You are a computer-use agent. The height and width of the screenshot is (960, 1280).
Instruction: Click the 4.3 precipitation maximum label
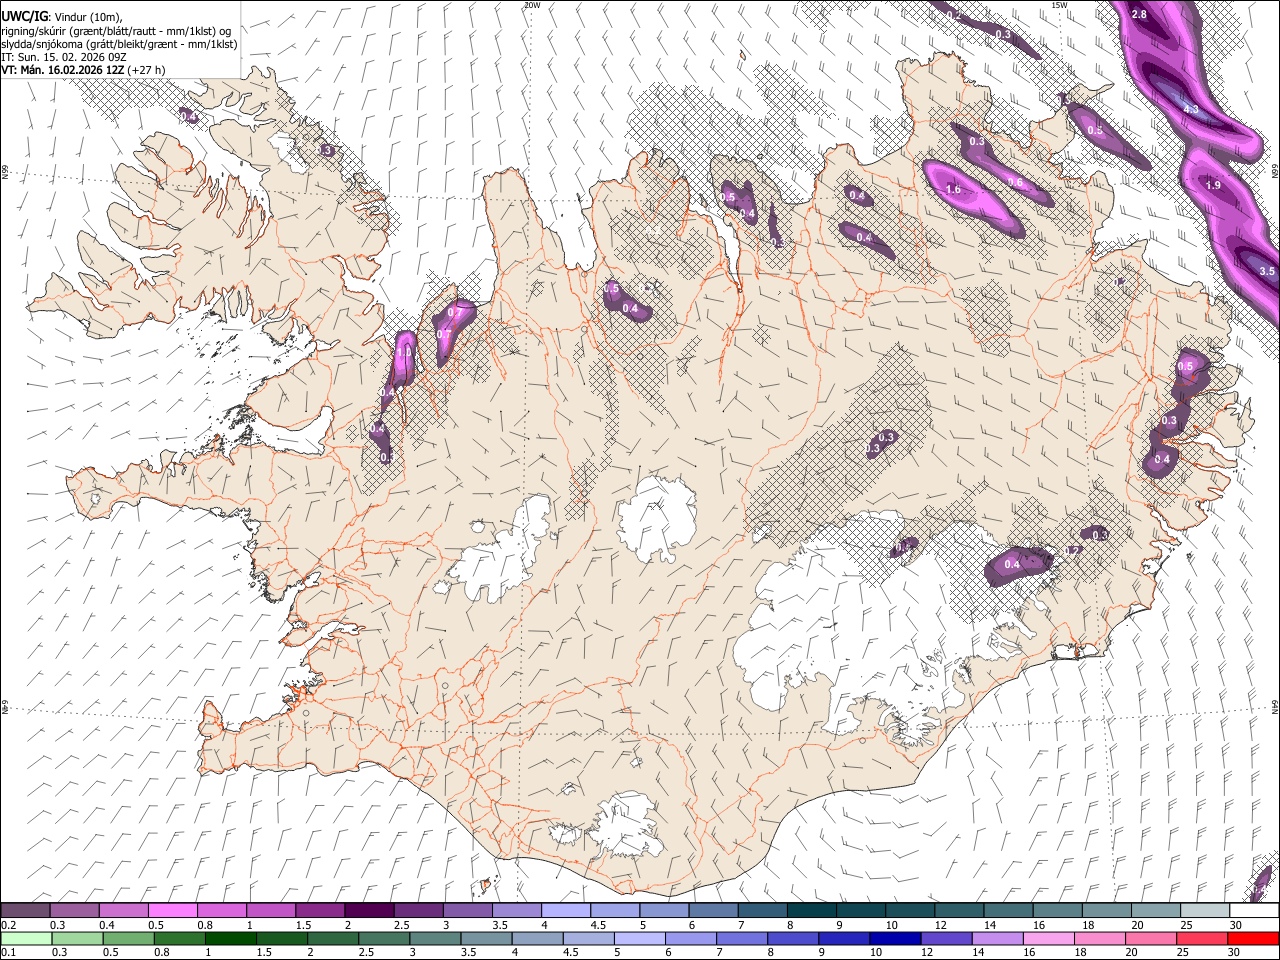tap(1191, 109)
